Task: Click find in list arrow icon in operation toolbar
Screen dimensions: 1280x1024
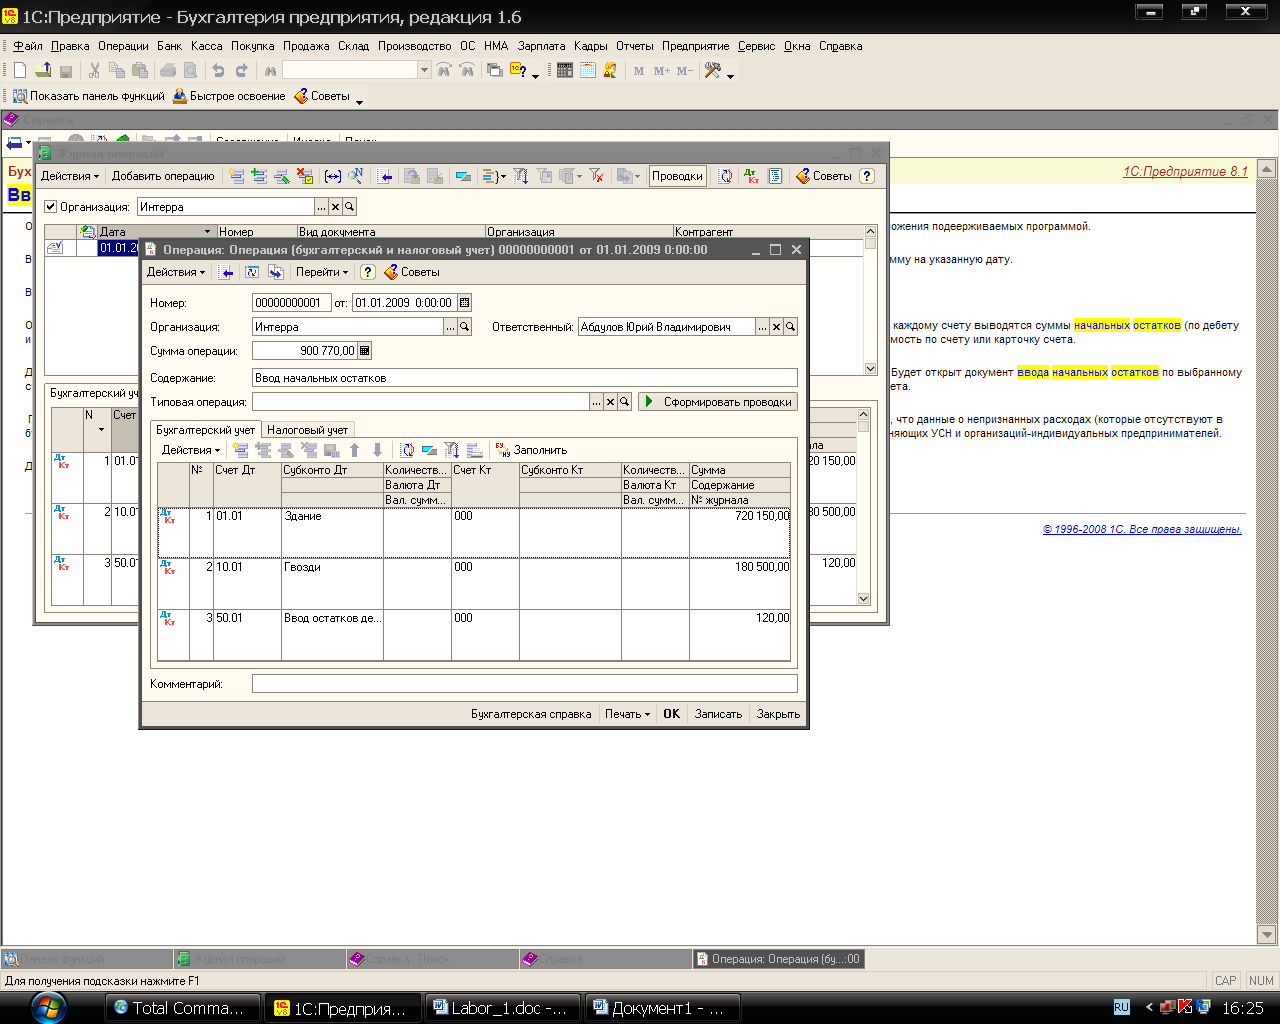Action: (x=228, y=272)
